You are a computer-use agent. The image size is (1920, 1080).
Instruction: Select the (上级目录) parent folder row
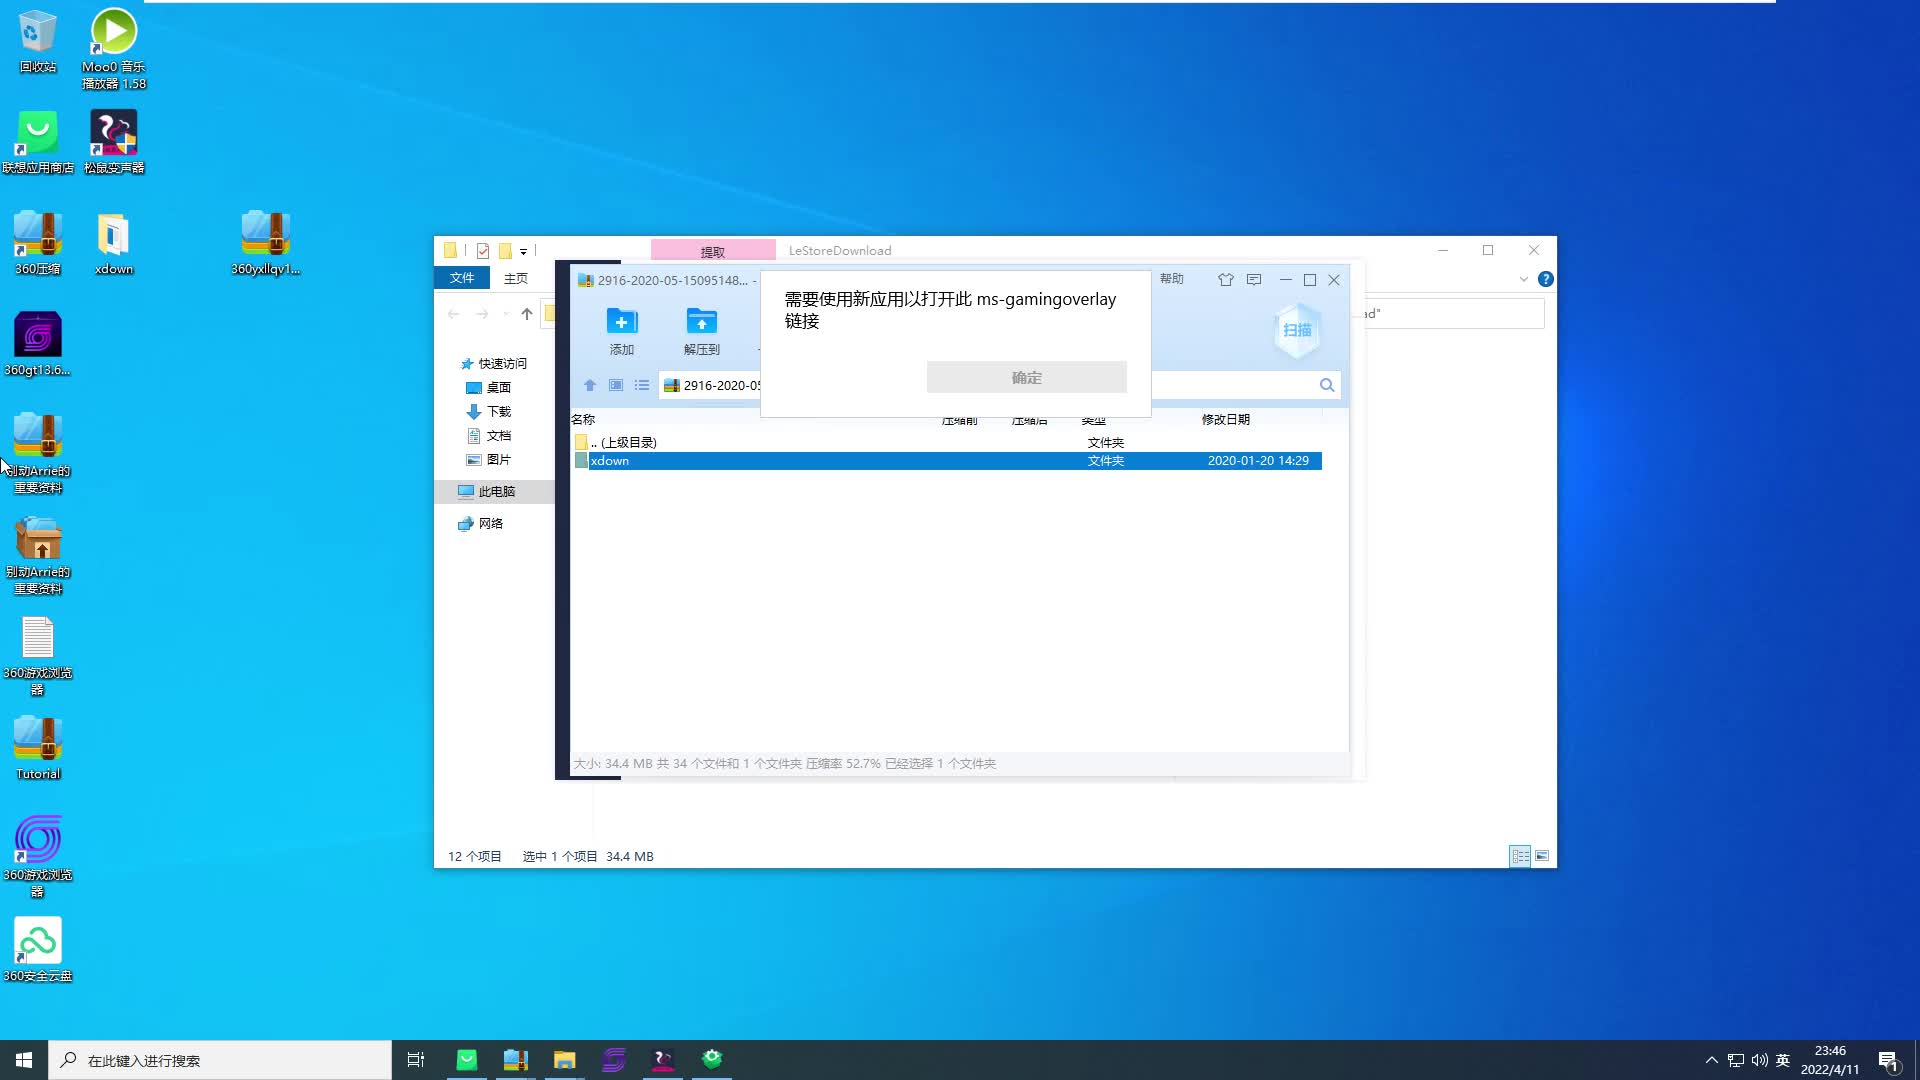point(628,442)
